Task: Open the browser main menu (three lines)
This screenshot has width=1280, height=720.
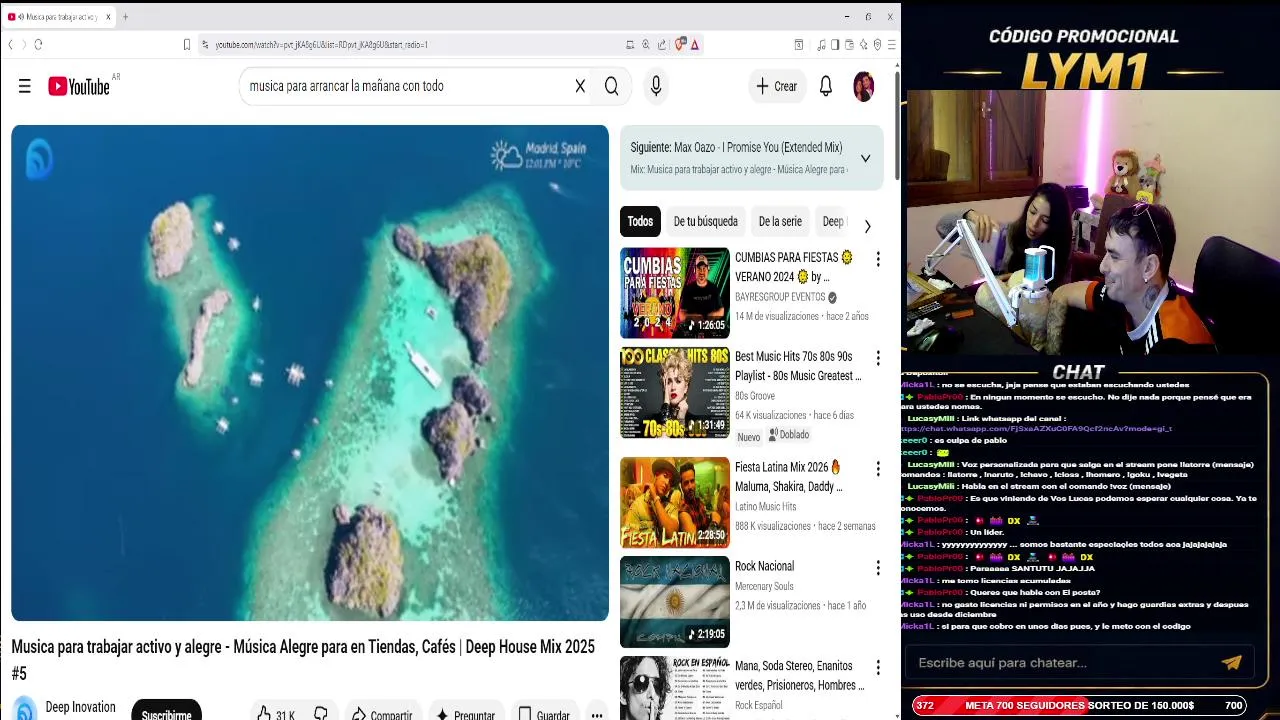Action: (891, 44)
